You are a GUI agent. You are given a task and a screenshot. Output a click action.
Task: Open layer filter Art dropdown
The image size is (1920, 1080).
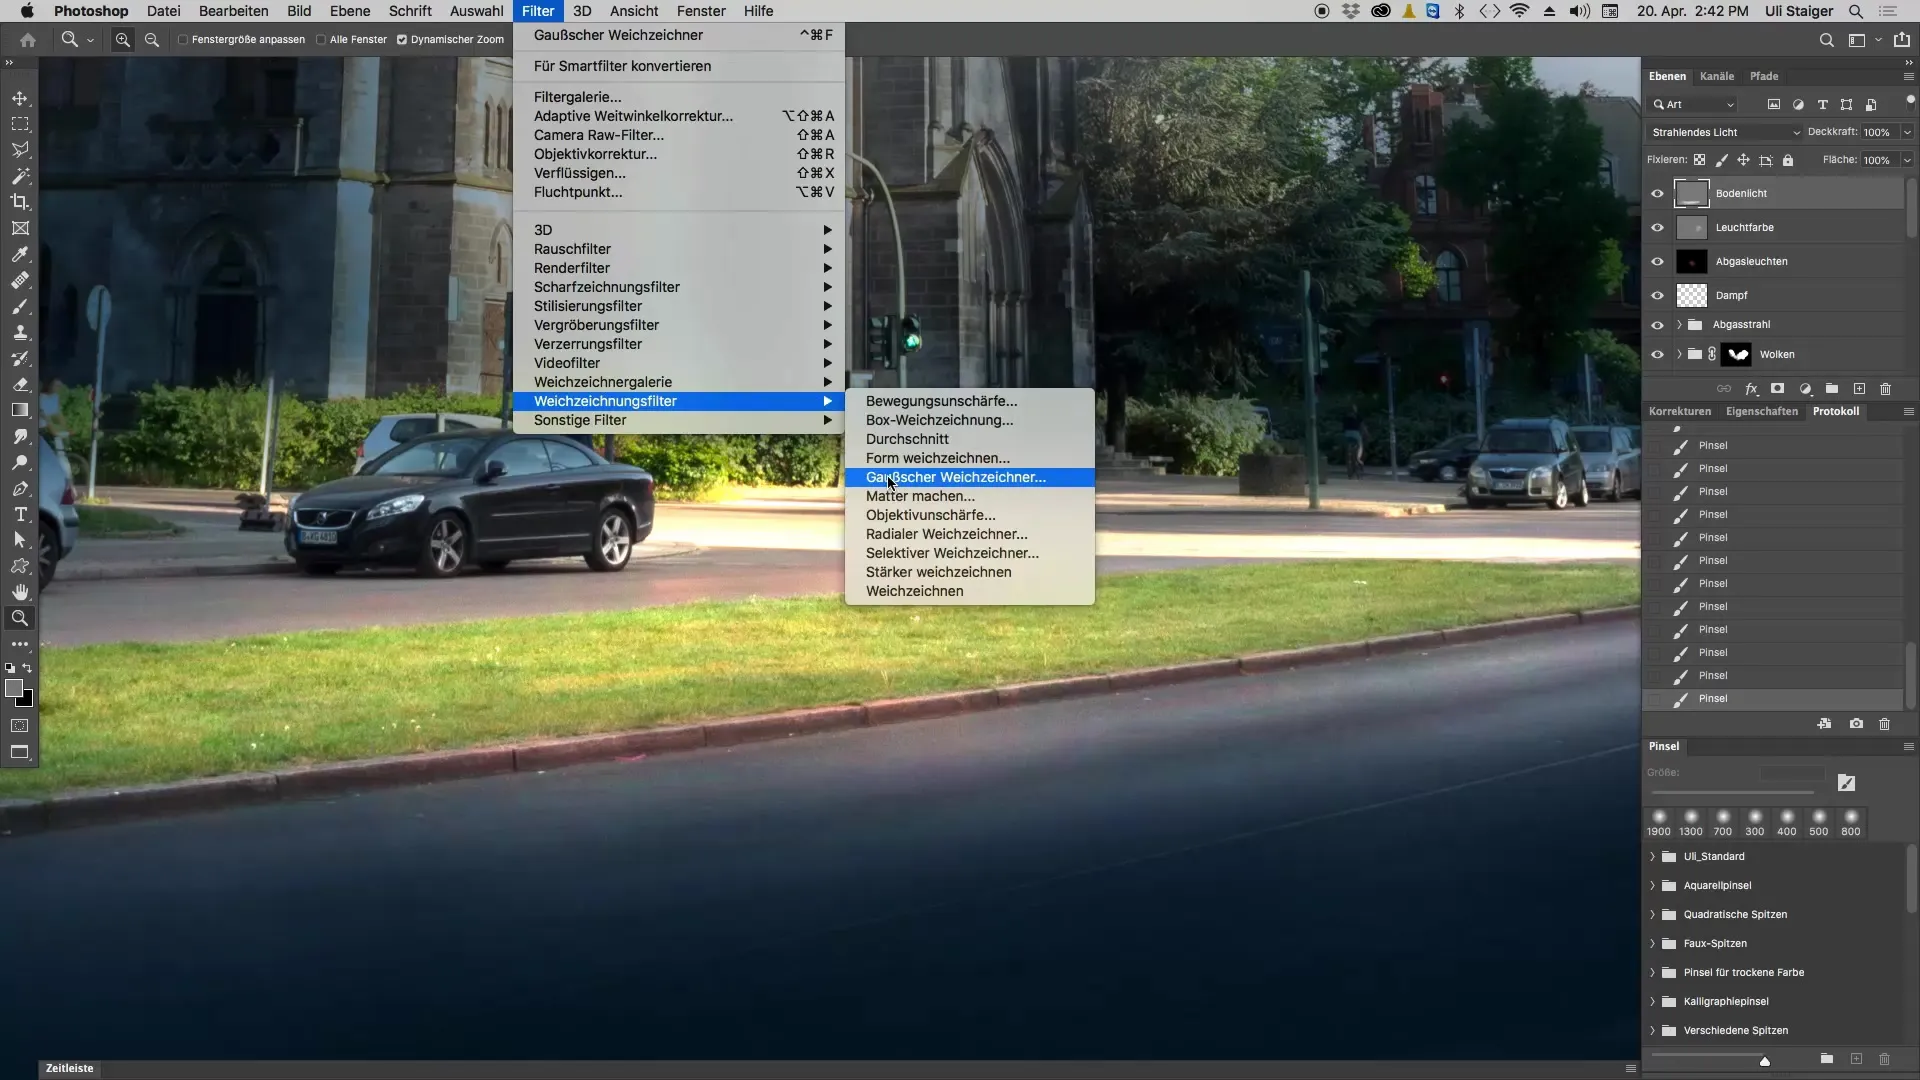tap(1692, 105)
